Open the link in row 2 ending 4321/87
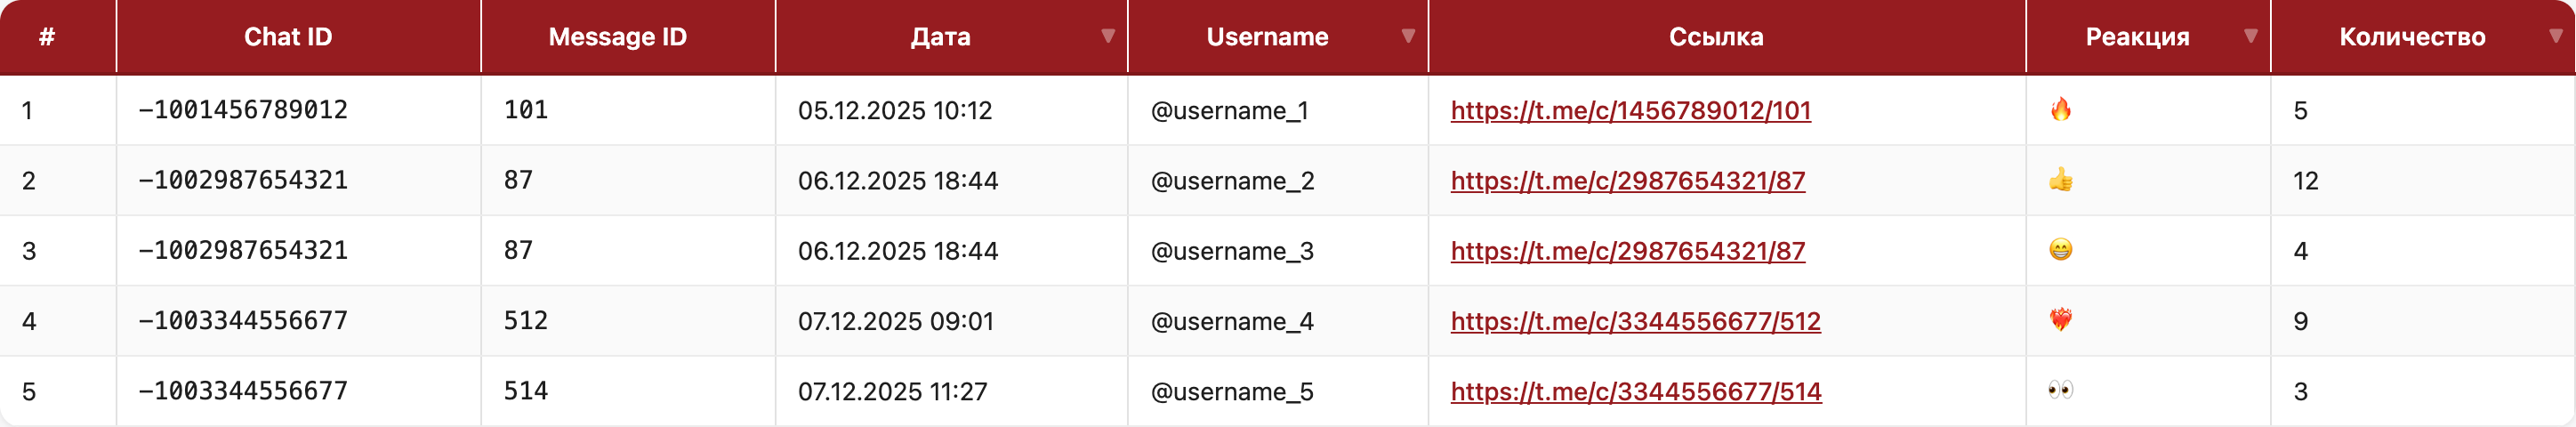Image resolution: width=2576 pixels, height=427 pixels. click(x=1627, y=181)
